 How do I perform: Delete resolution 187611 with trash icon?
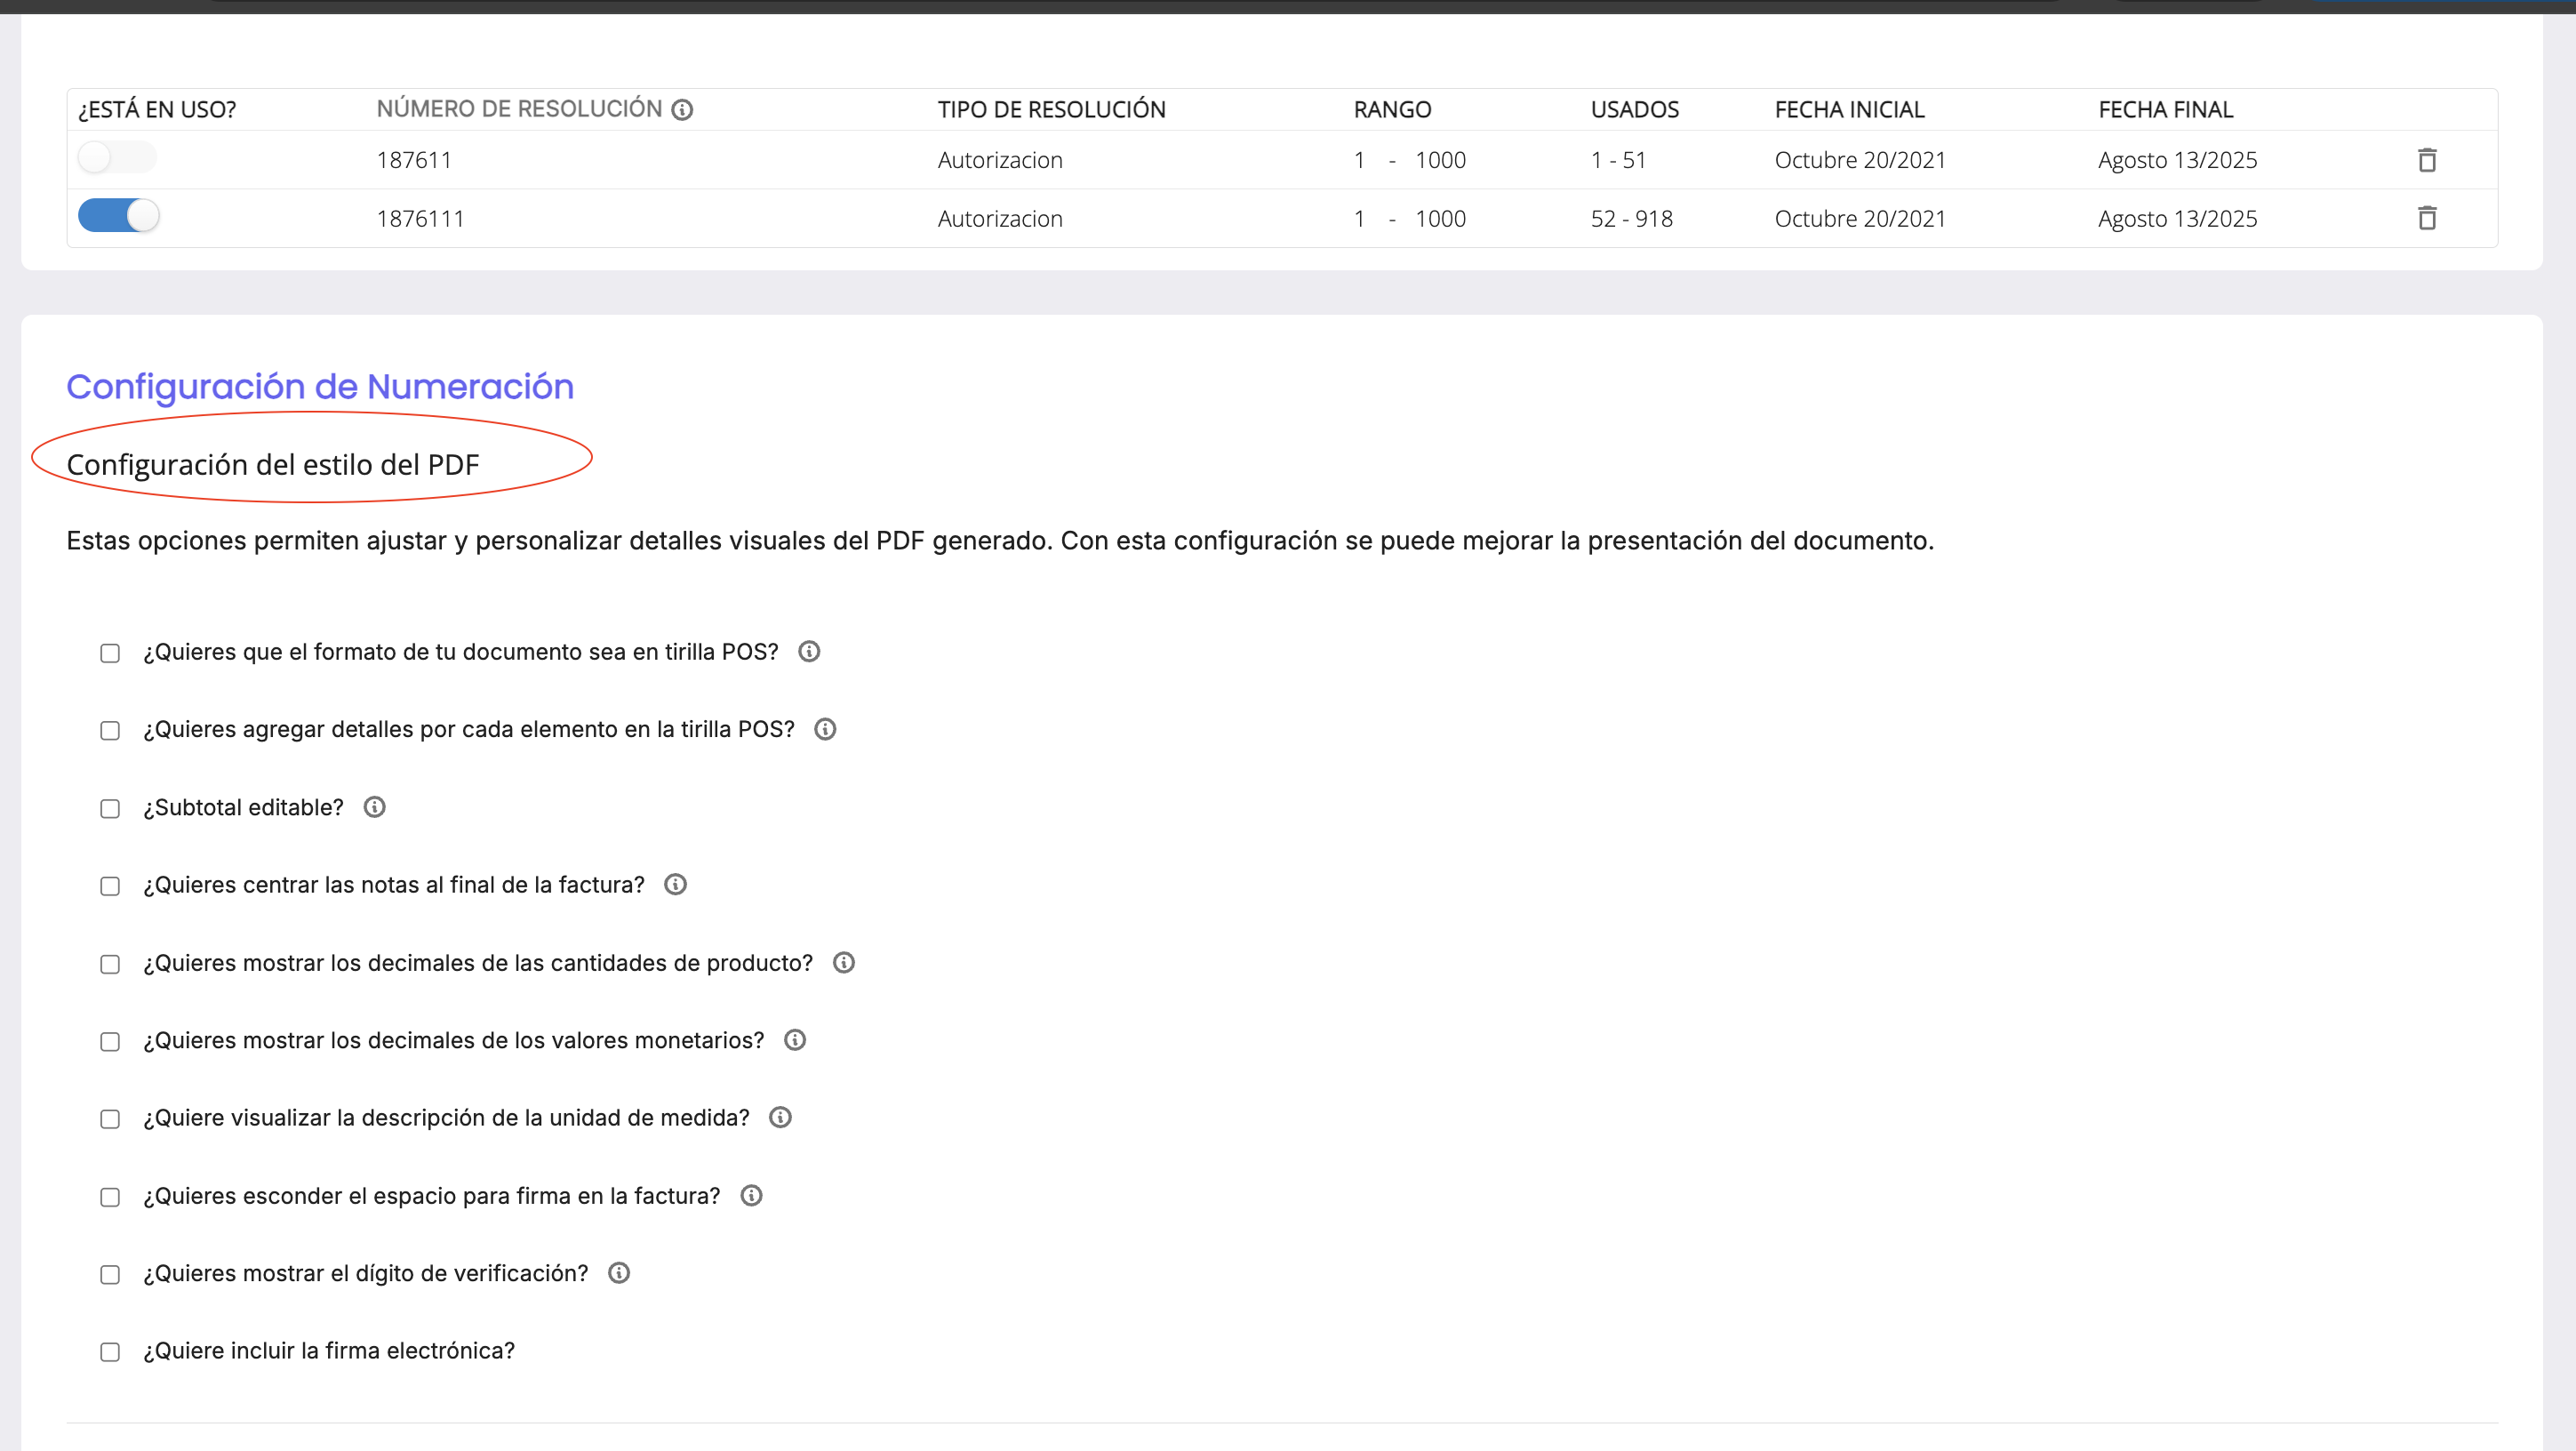pyautogui.click(x=2427, y=160)
